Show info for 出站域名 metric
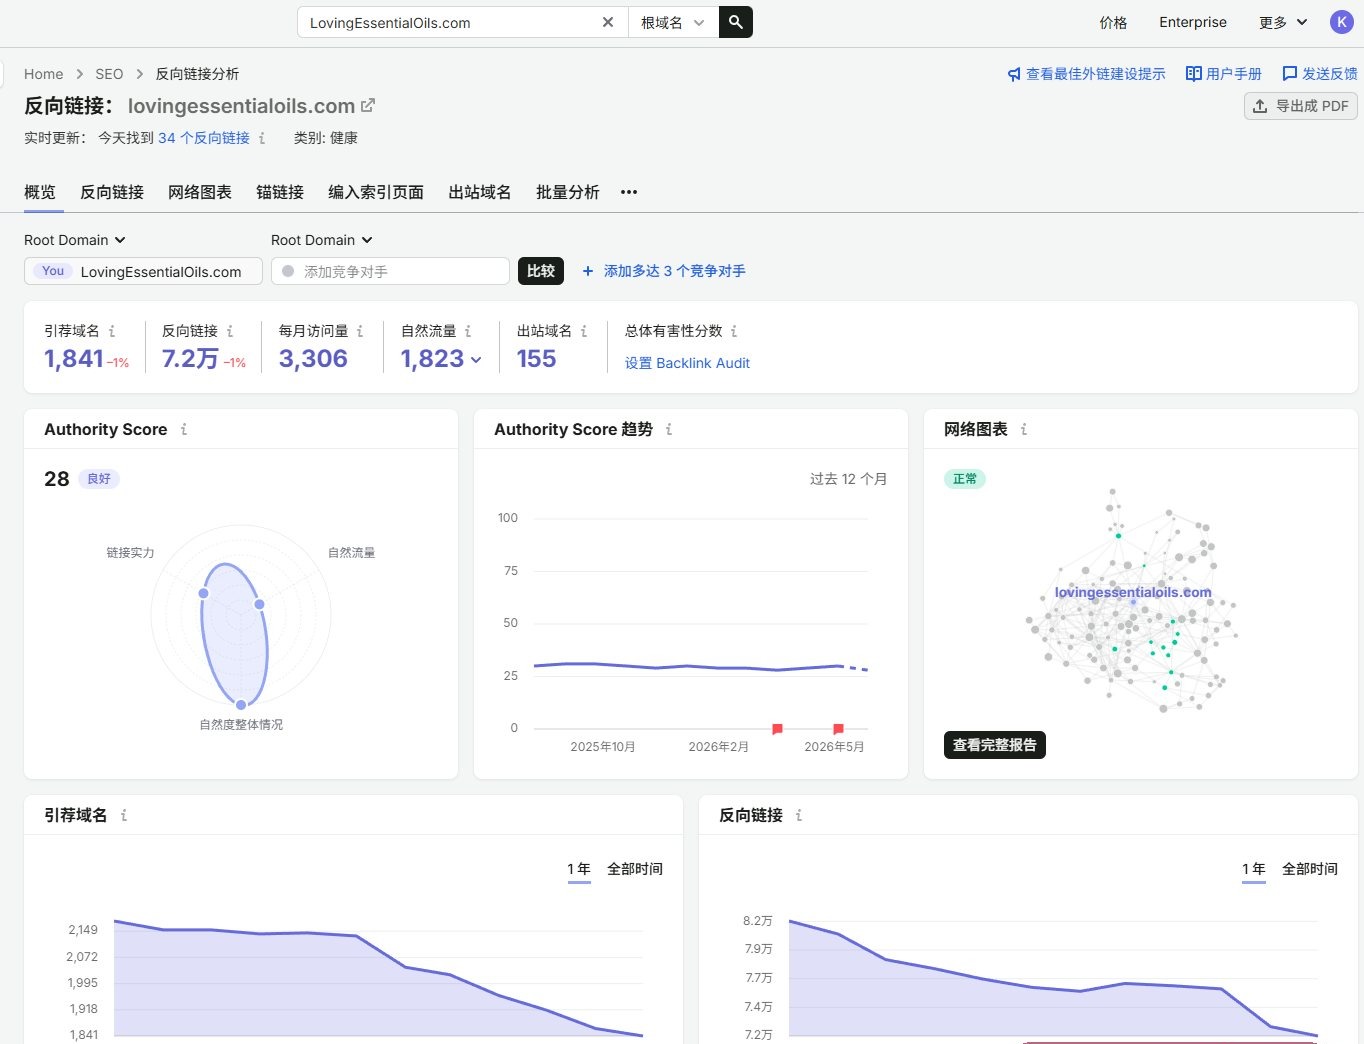 click(x=584, y=331)
